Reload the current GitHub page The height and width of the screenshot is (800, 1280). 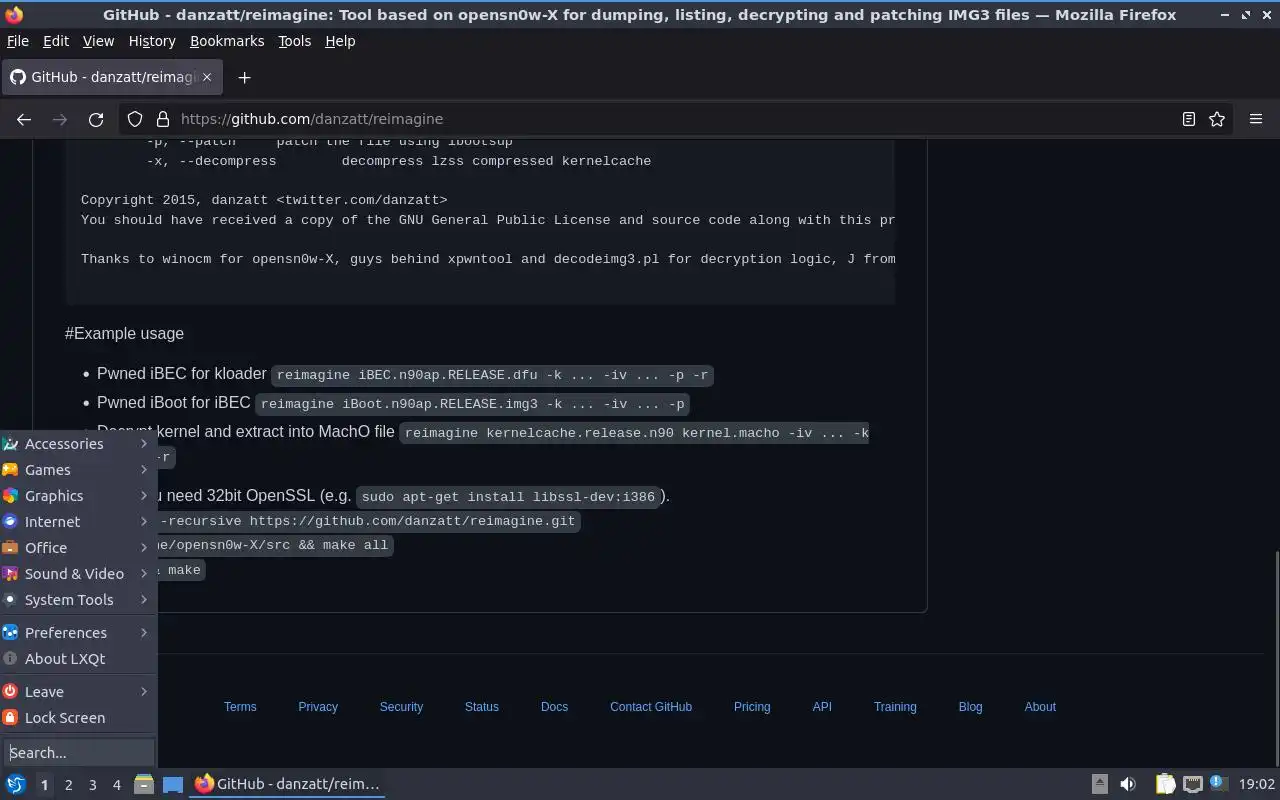coord(96,119)
